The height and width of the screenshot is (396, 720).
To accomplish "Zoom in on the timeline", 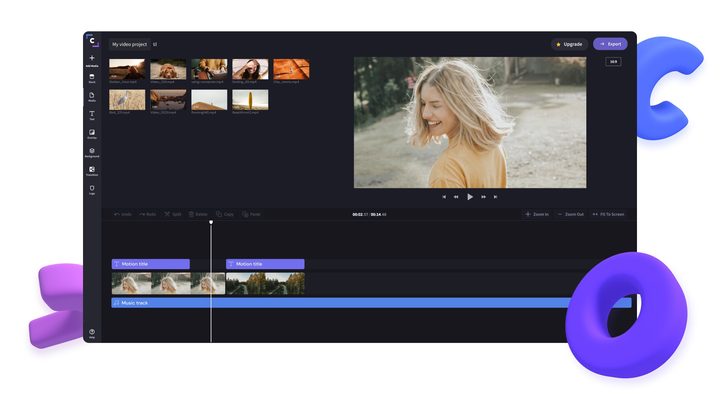I will point(537,215).
